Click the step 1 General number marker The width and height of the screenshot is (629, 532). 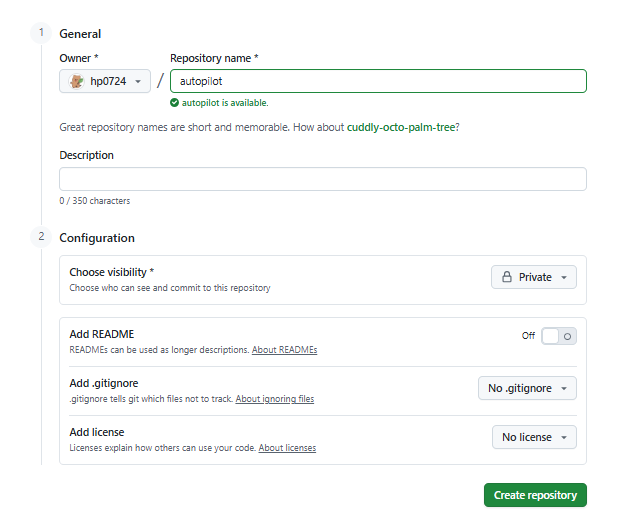tap(42, 33)
